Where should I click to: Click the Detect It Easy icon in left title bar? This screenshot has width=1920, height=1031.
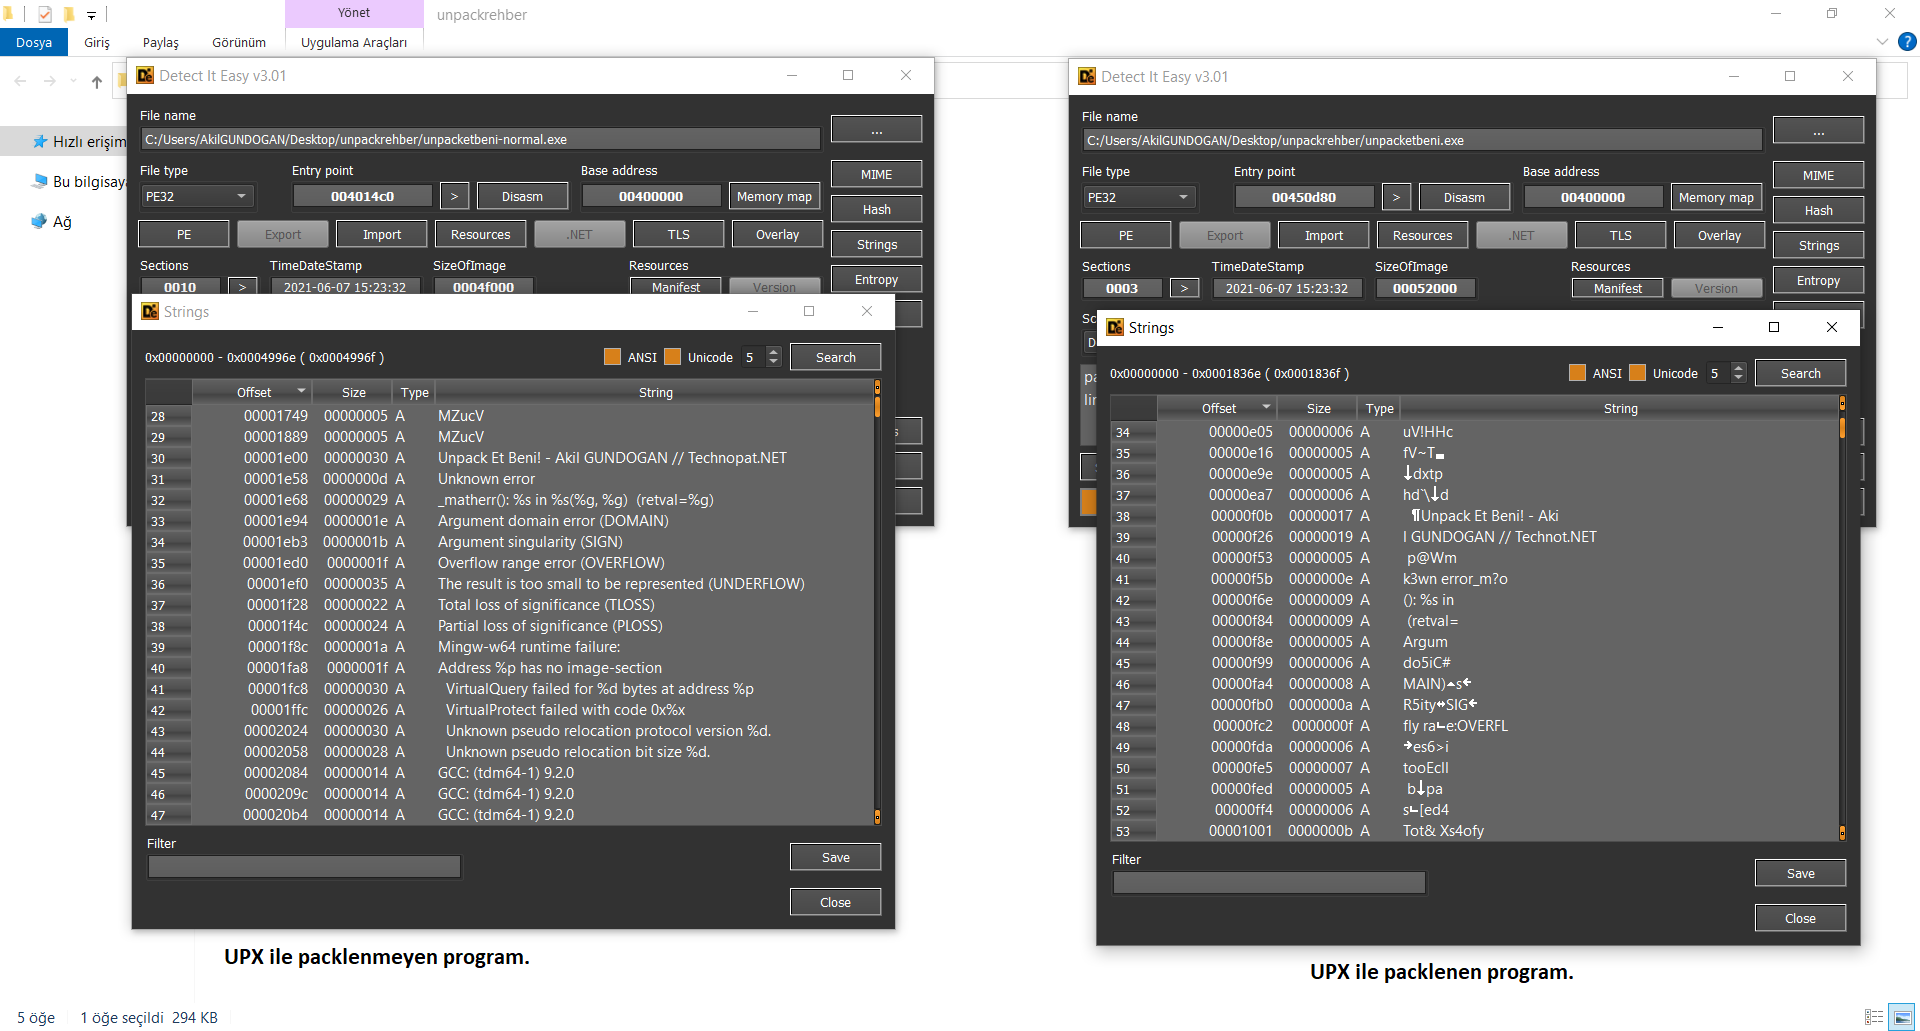point(145,76)
